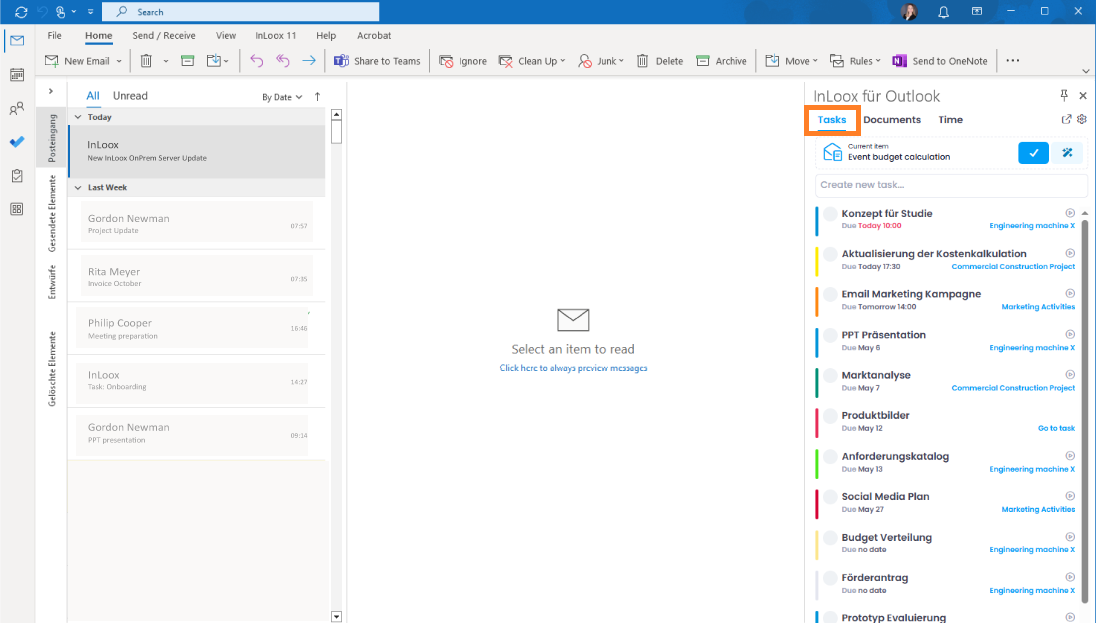Close the InLoox für Outlook pane
Viewport: 1096px width, 623px height.
click(1083, 95)
